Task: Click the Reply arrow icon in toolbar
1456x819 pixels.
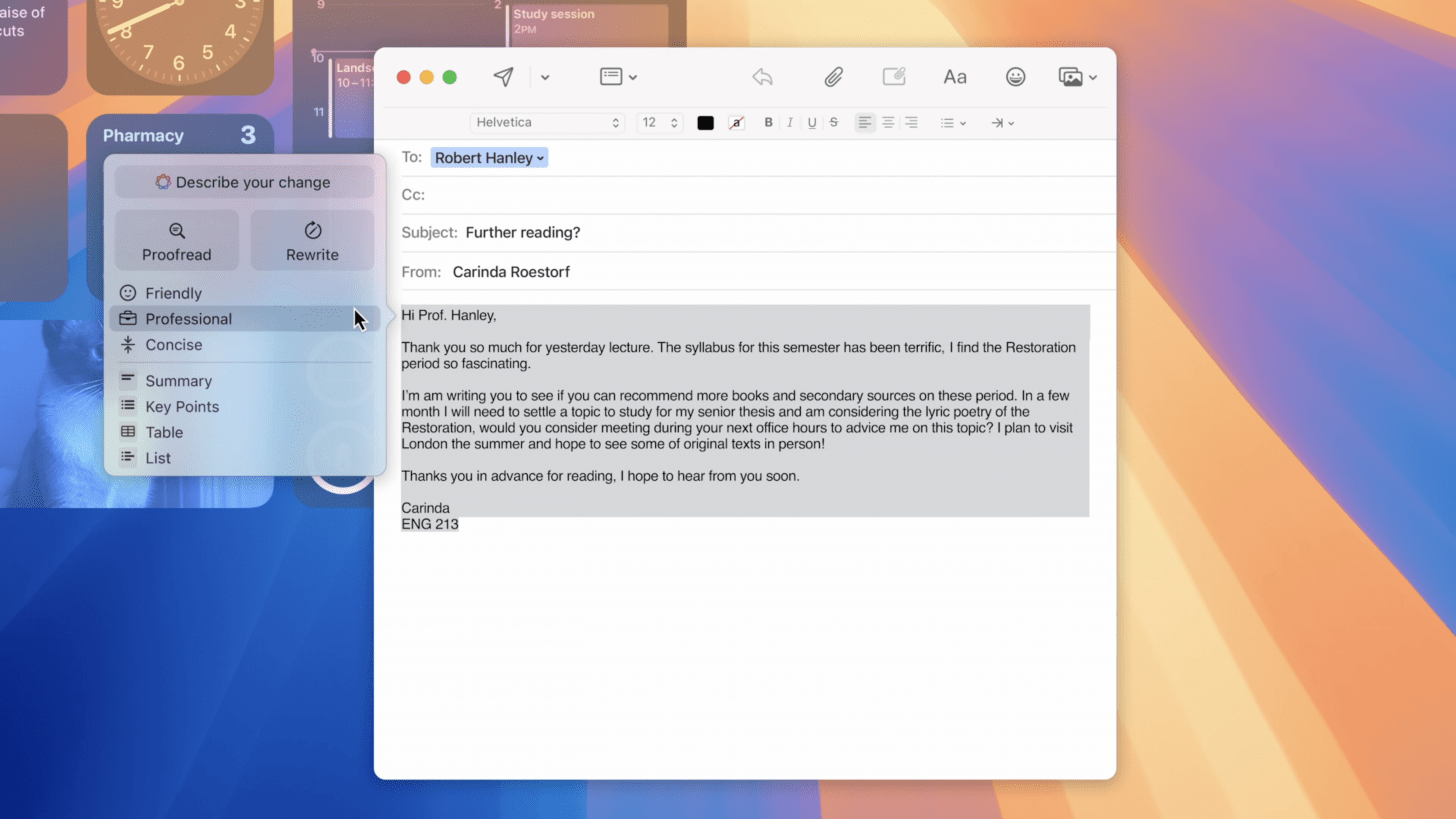Action: click(762, 77)
